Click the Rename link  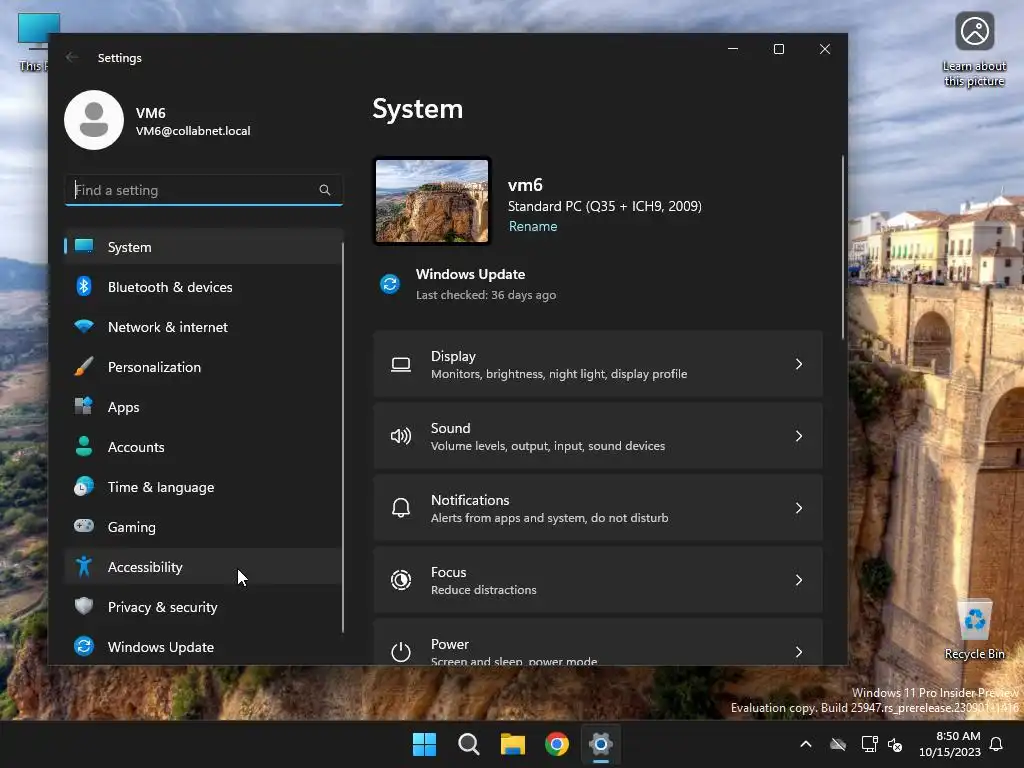pyautogui.click(x=533, y=226)
